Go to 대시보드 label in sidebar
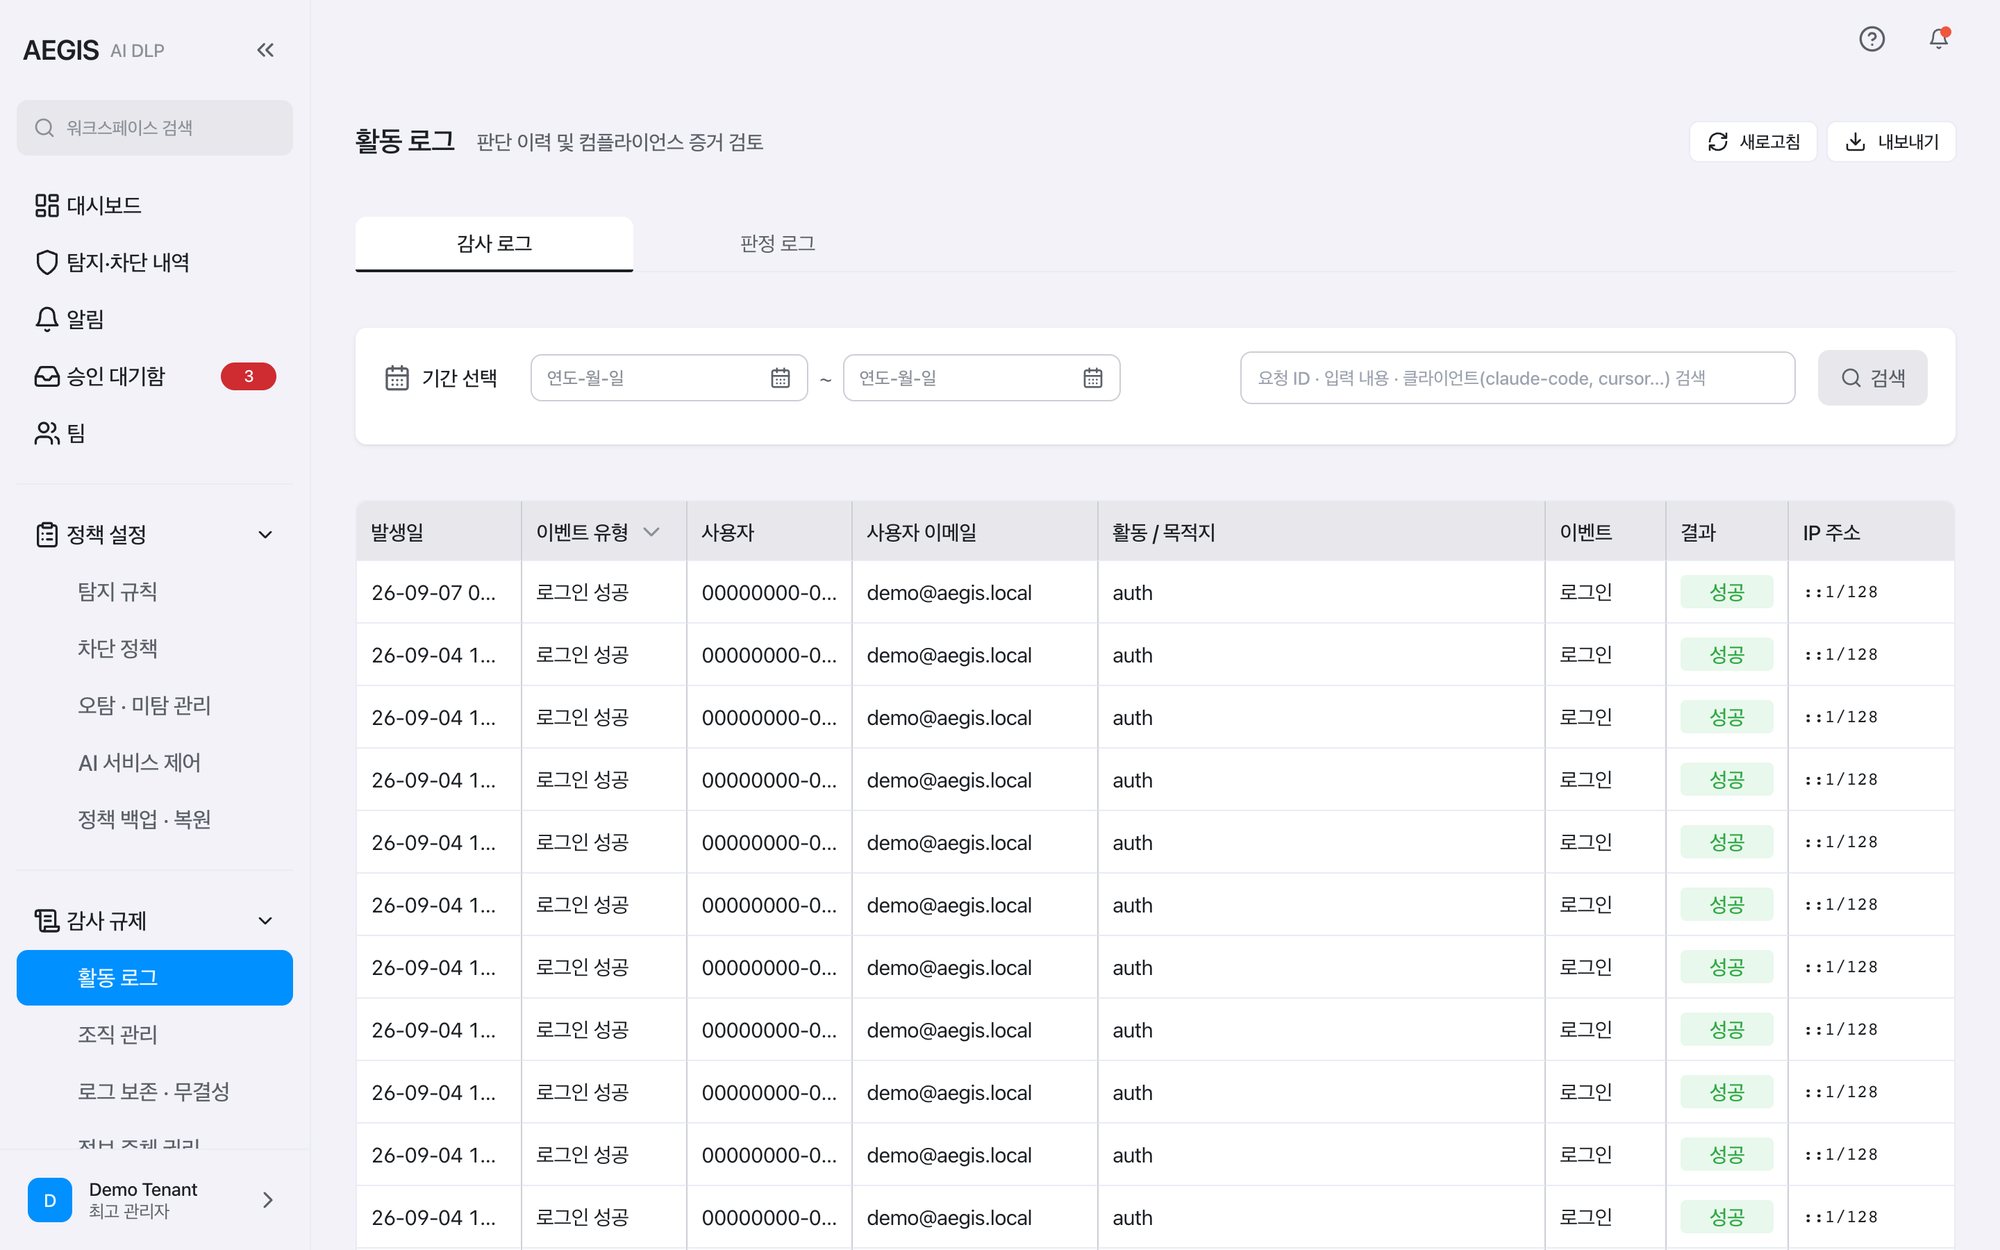The width and height of the screenshot is (2000, 1250). pos(104,205)
